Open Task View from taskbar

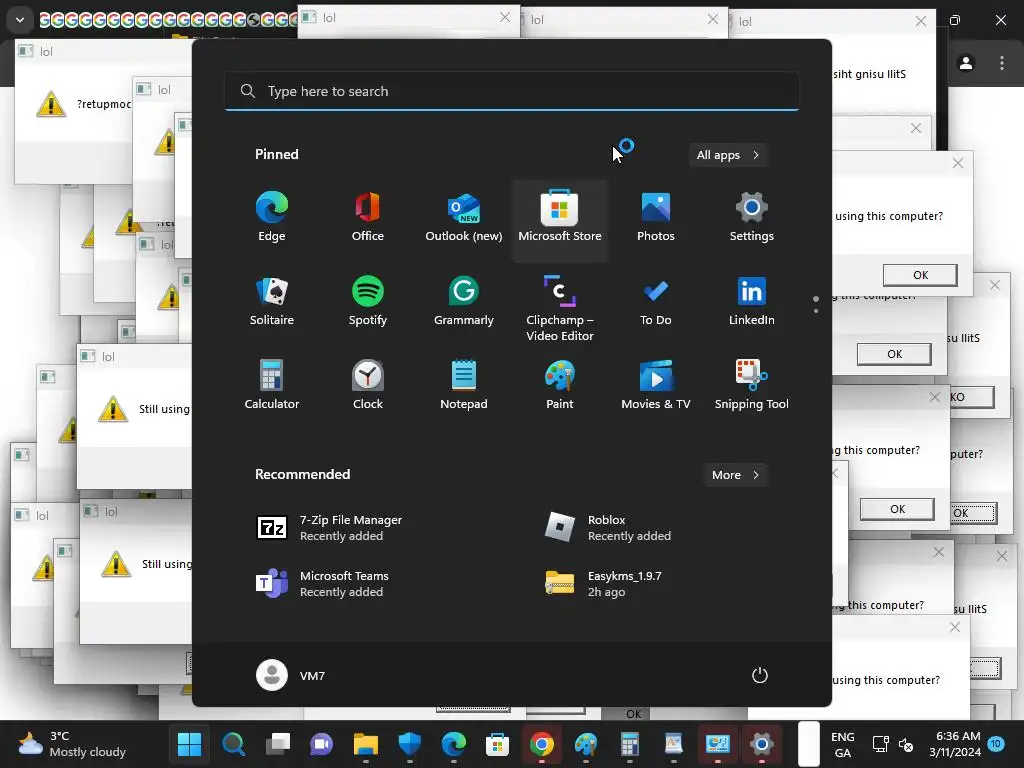pyautogui.click(x=278, y=744)
